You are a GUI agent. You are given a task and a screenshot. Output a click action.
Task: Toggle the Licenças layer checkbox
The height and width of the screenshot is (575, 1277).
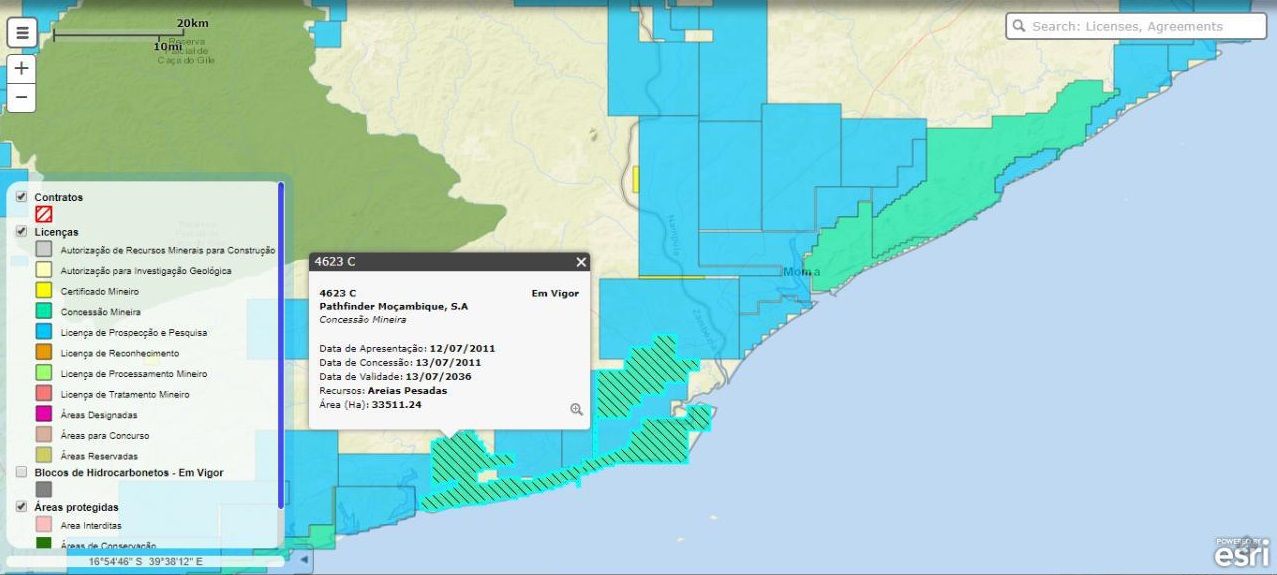[21, 231]
